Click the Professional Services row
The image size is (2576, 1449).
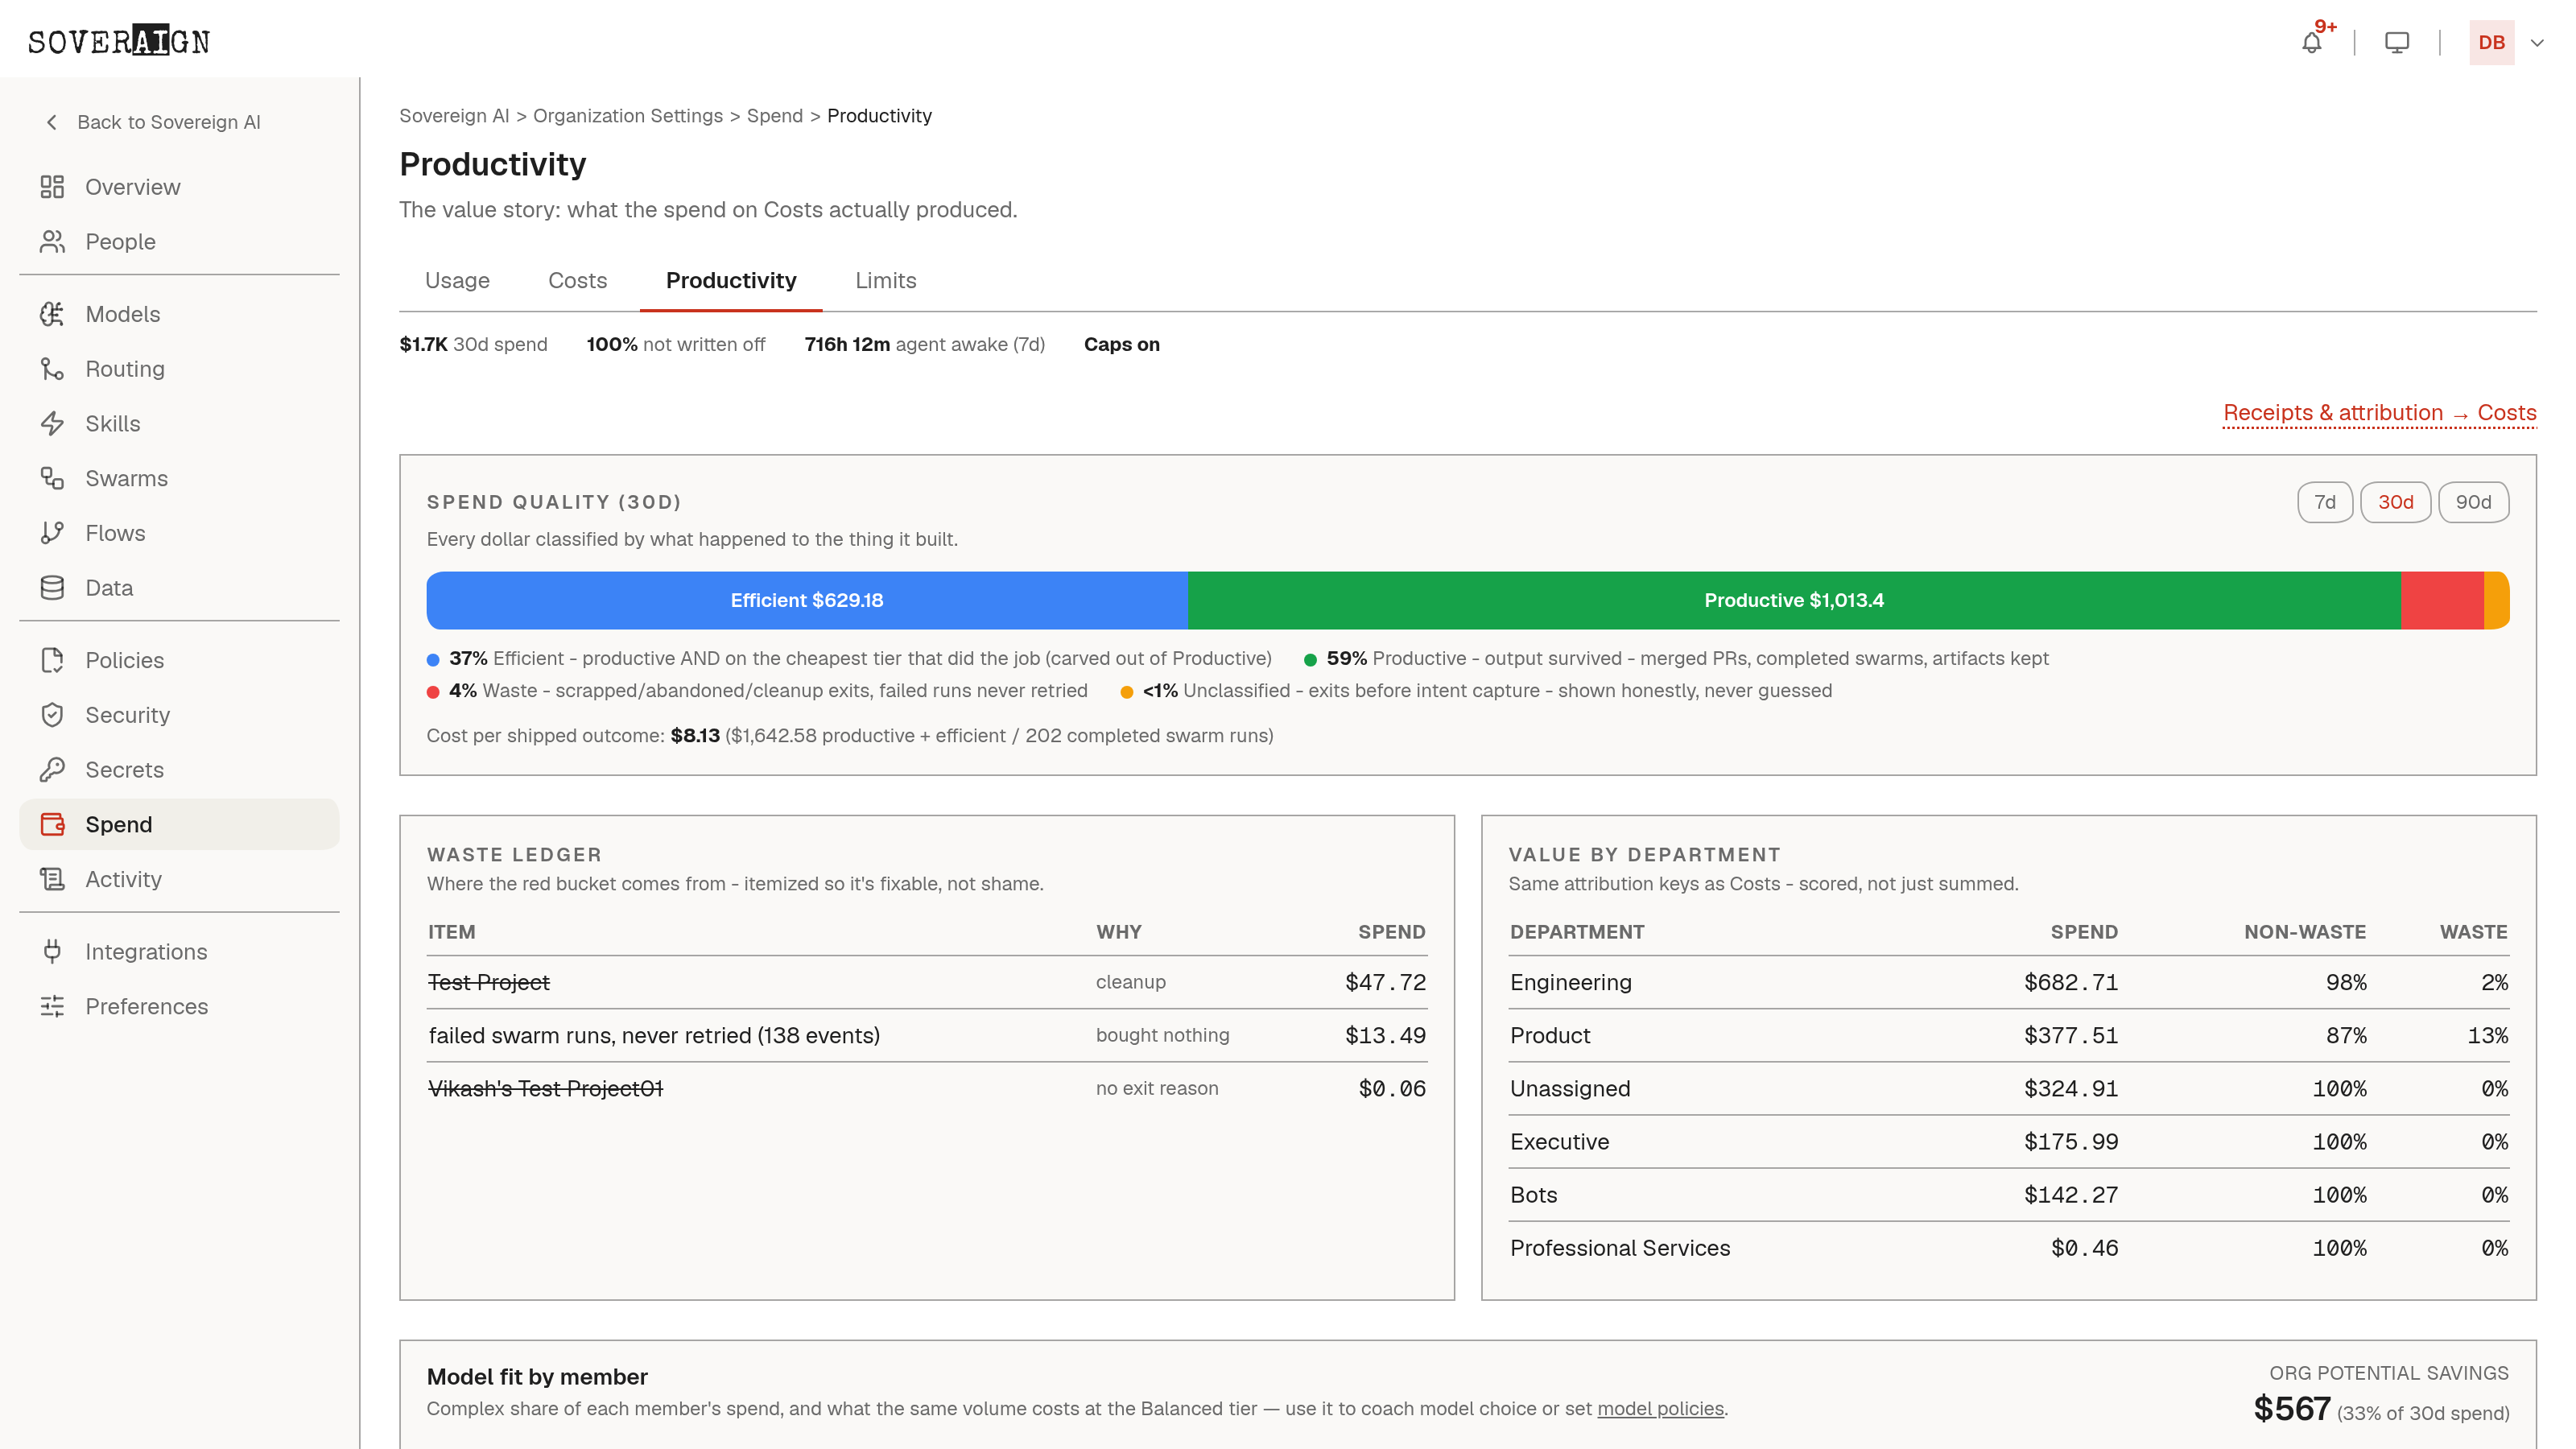pyautogui.click(x=2008, y=1248)
